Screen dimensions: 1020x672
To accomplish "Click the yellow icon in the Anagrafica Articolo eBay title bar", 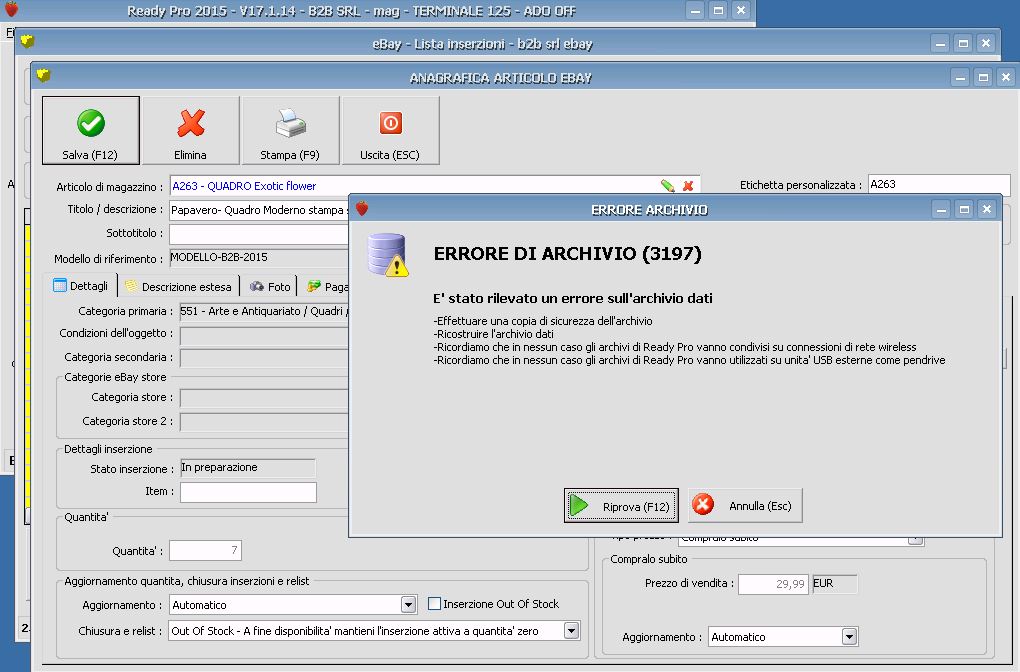I will pos(44,75).
